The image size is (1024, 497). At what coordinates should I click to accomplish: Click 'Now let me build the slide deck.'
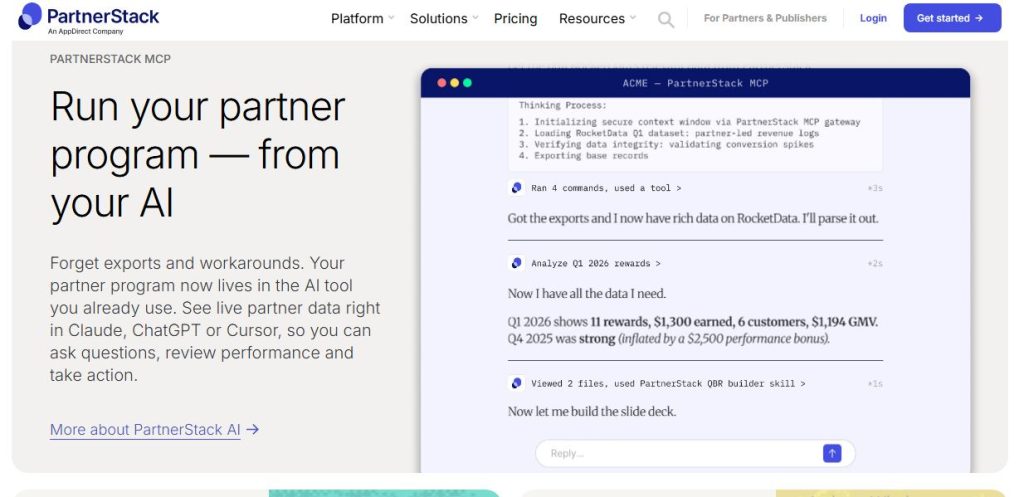[592, 411]
